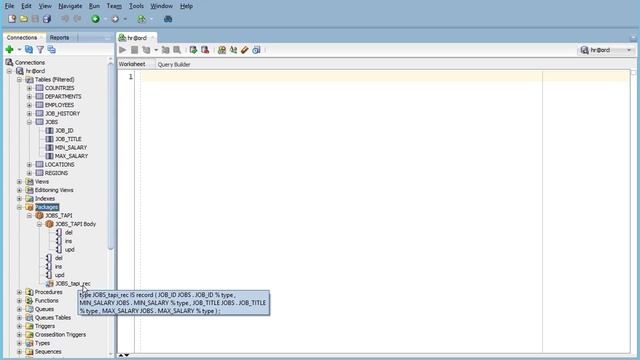Select the MIN_SALARY column
This screenshot has width=640, height=360.
tap(71, 148)
